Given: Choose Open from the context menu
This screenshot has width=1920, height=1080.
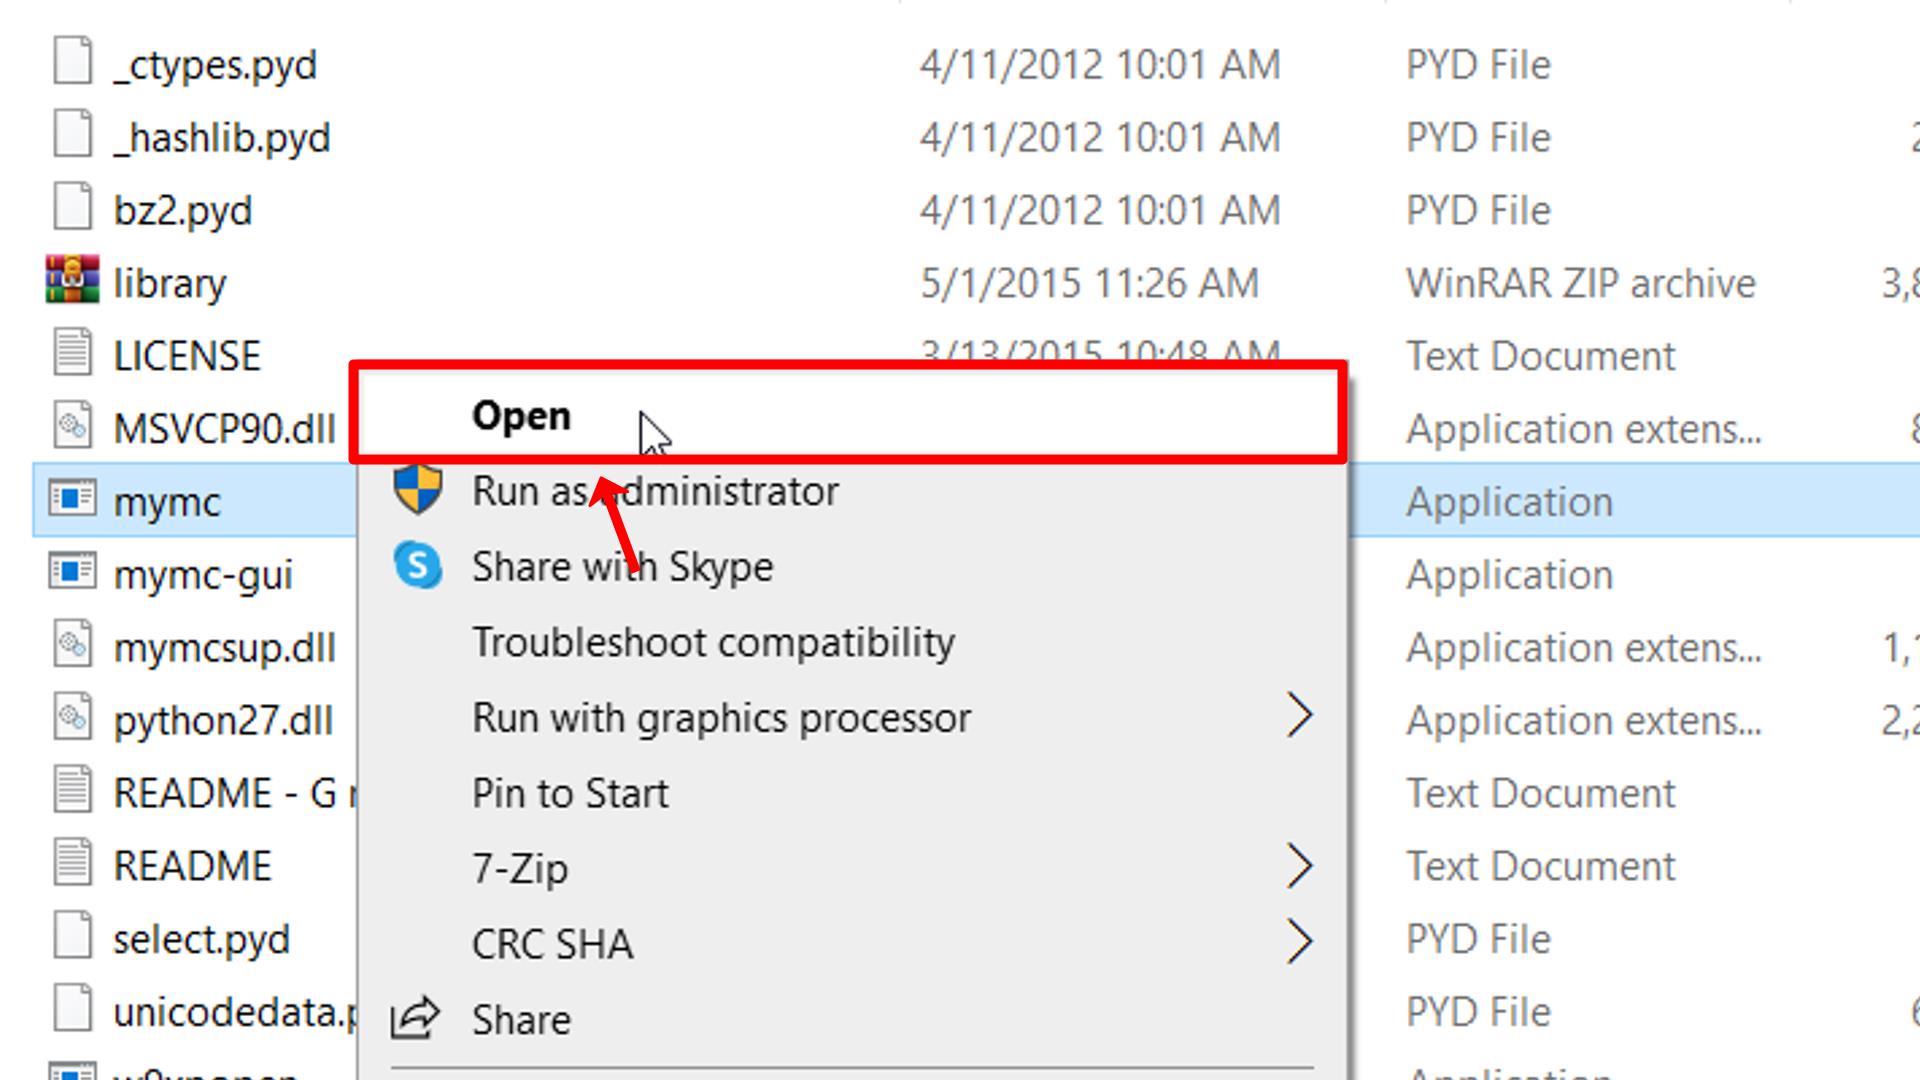Looking at the screenshot, I should [521, 416].
